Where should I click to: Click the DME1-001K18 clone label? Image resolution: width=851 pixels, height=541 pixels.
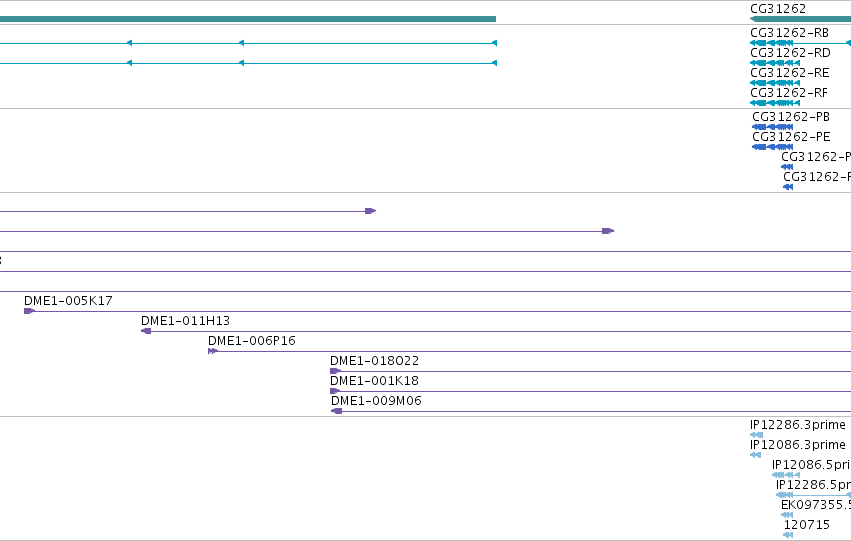click(374, 381)
